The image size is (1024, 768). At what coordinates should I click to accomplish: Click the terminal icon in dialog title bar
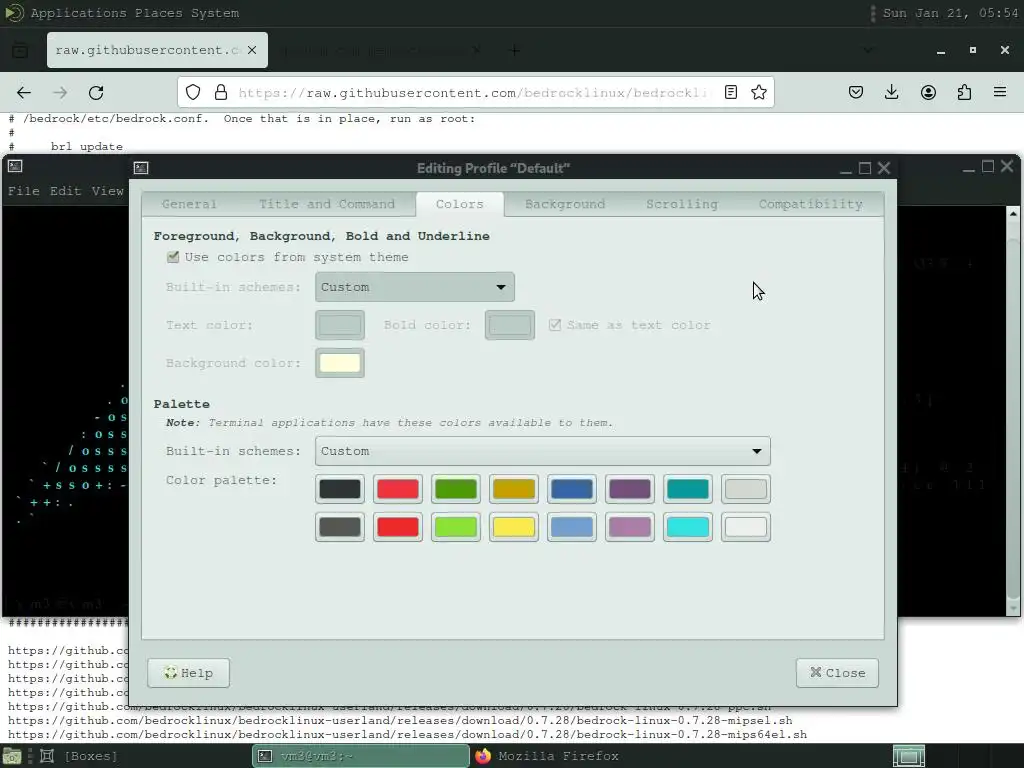tap(141, 168)
